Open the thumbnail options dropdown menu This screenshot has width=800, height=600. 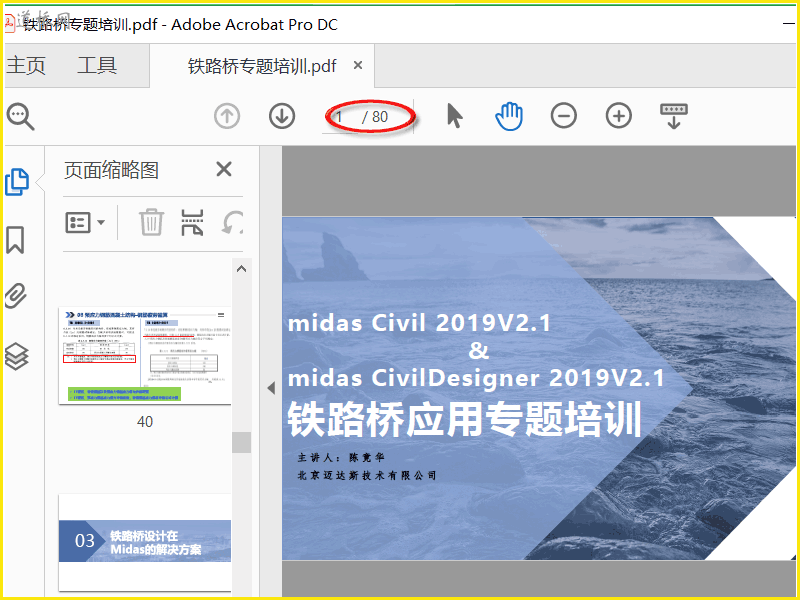point(85,222)
